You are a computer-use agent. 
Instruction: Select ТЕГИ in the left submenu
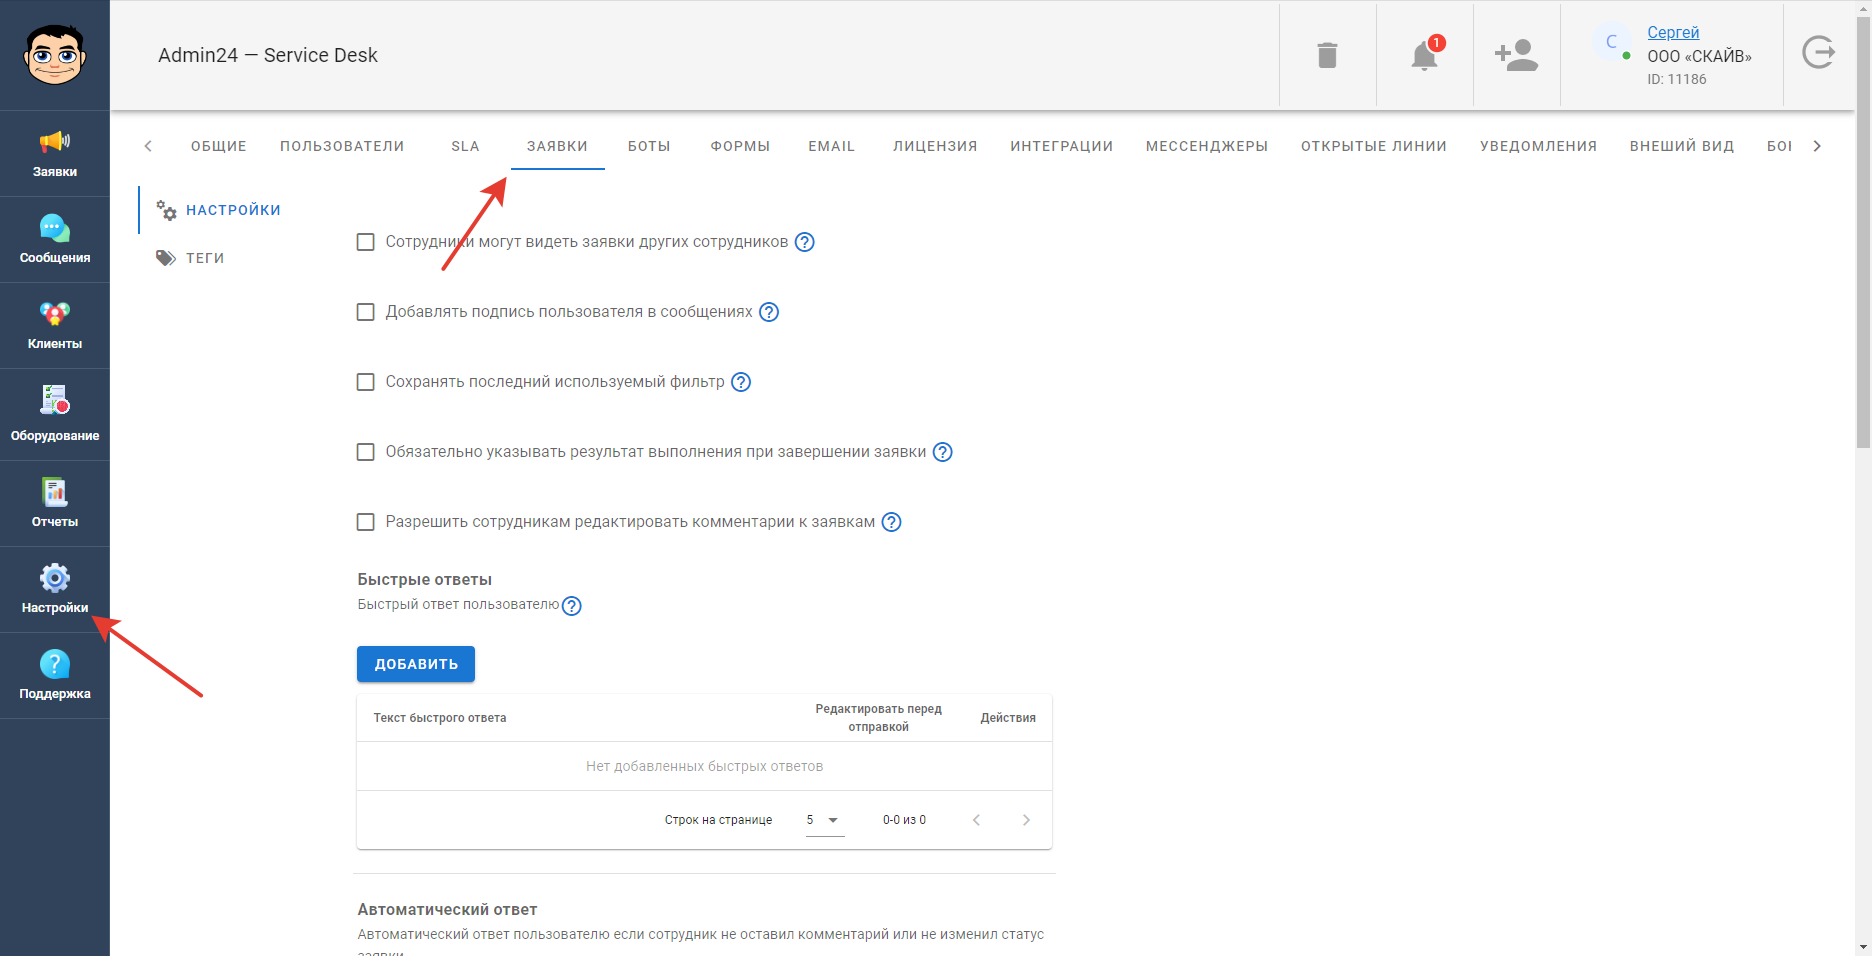(205, 258)
